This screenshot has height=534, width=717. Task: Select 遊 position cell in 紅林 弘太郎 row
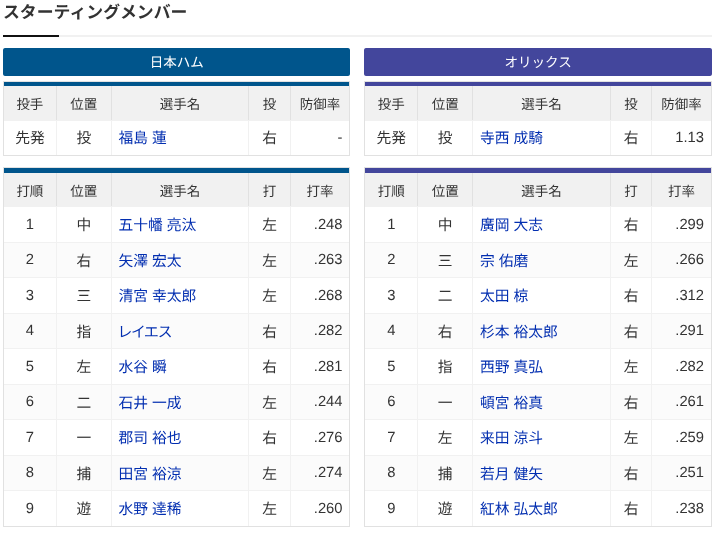445,508
